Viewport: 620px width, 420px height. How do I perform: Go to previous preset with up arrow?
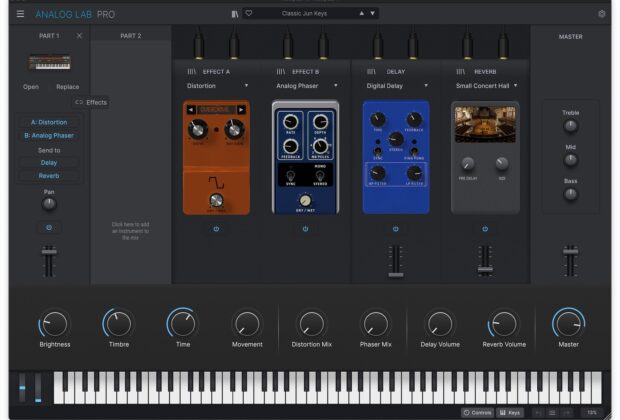(x=361, y=13)
